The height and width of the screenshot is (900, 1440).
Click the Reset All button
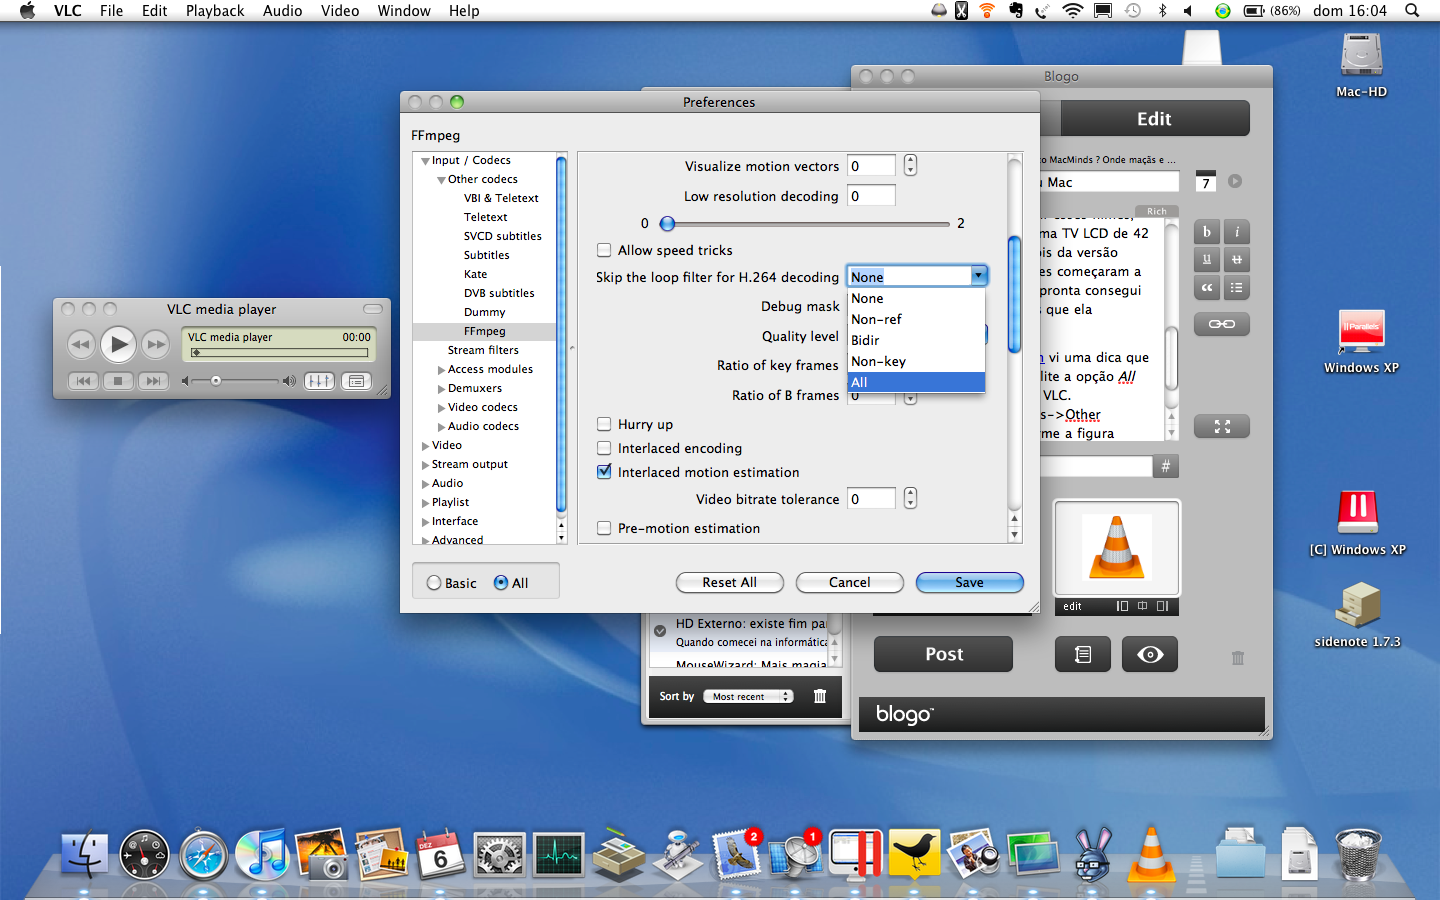[x=729, y=582]
